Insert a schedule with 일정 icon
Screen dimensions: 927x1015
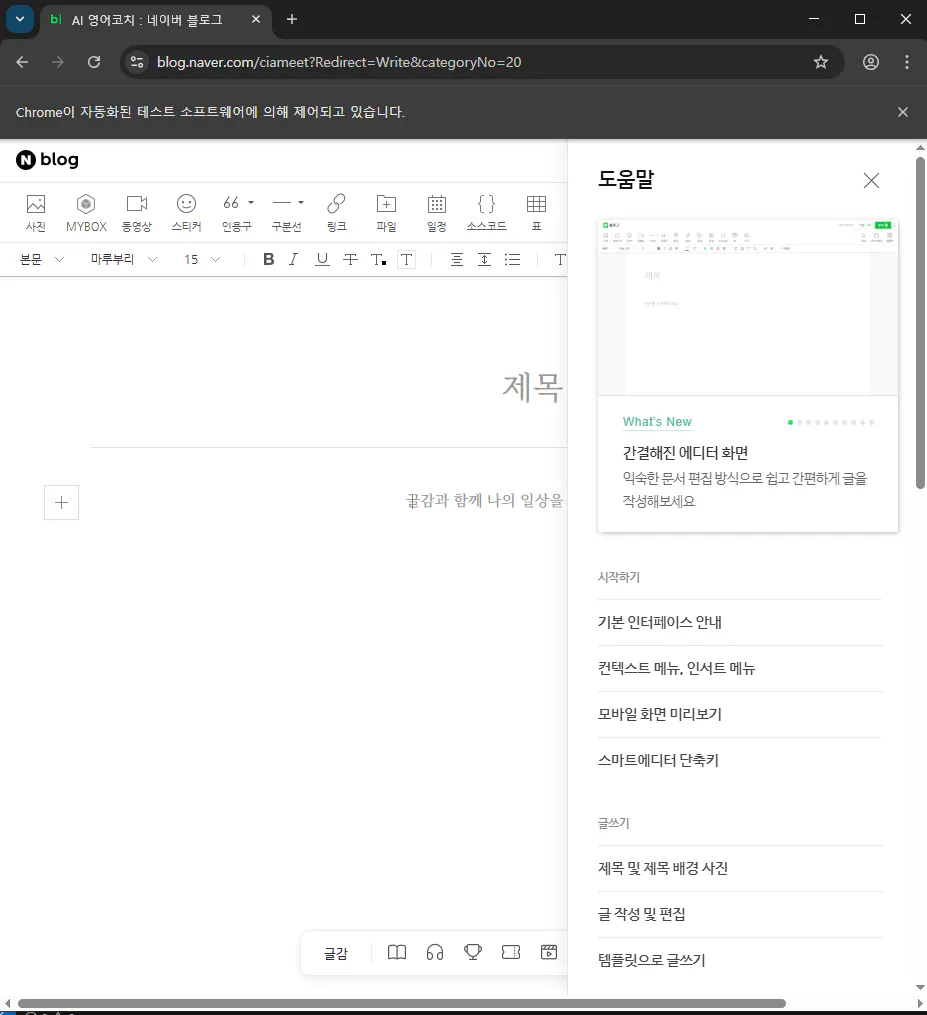pyautogui.click(x=437, y=212)
